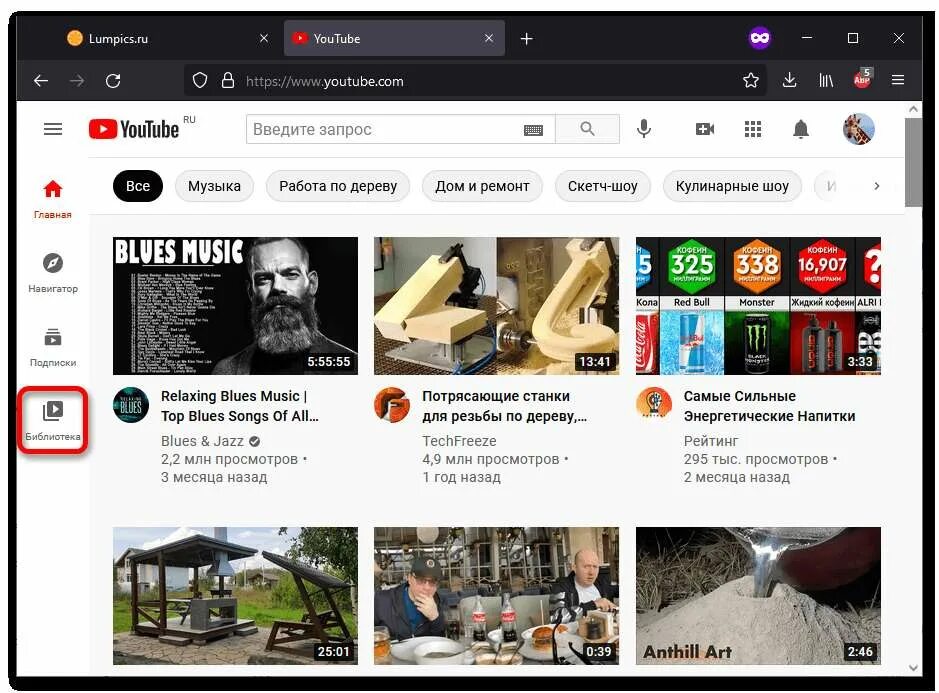Select the Все filter chip
Viewport: 939px width, 693px height.
coord(138,186)
